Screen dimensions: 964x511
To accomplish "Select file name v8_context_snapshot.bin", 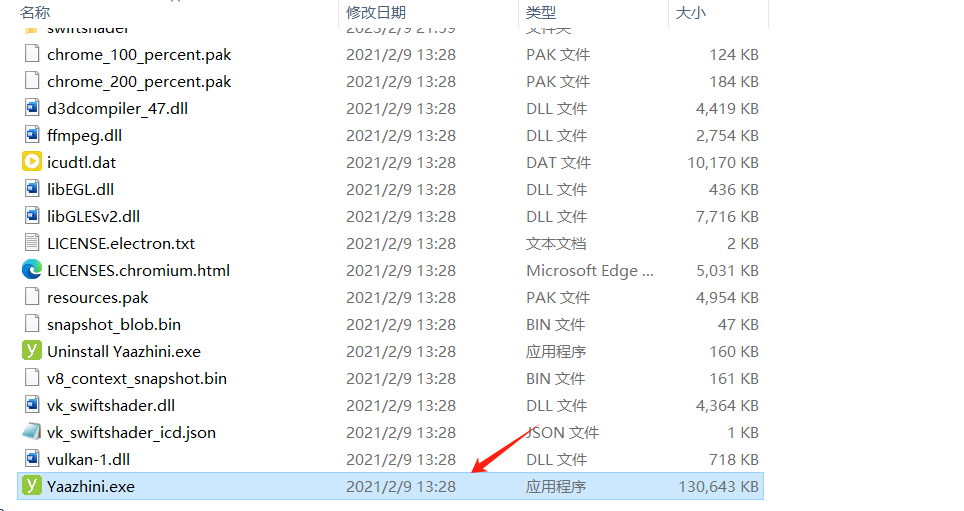I will [136, 379].
